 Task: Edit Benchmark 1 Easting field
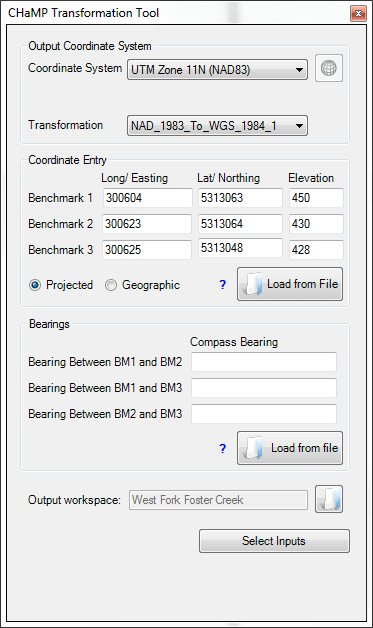pyautogui.click(x=147, y=198)
